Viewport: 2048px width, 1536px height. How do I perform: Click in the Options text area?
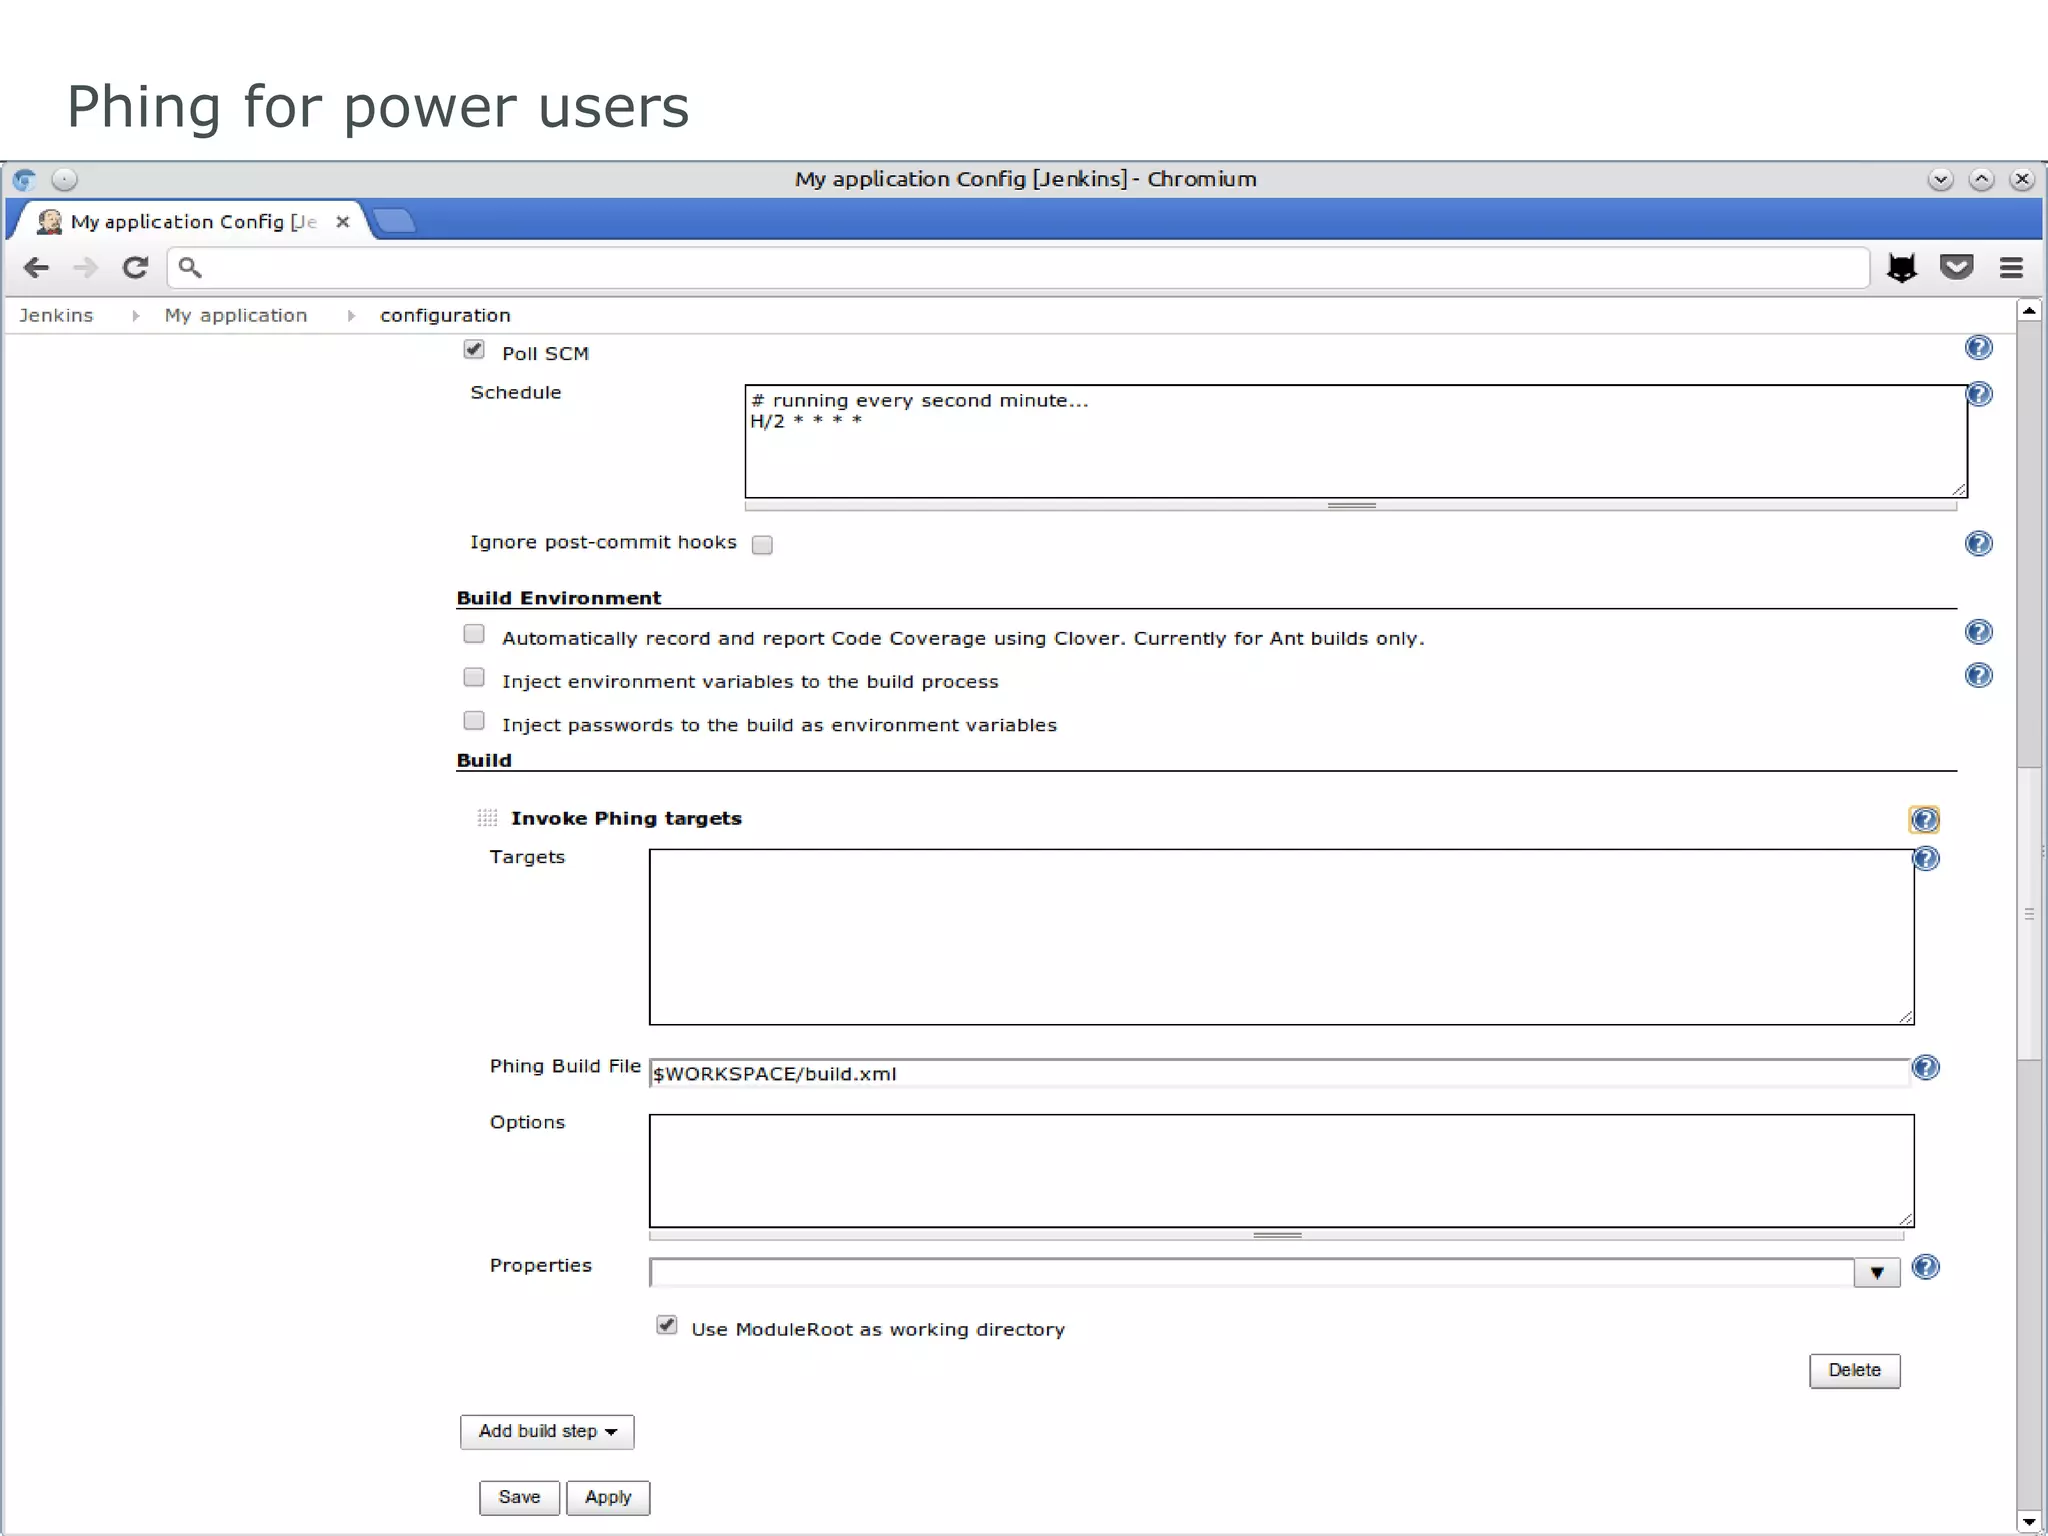[x=1282, y=1171]
